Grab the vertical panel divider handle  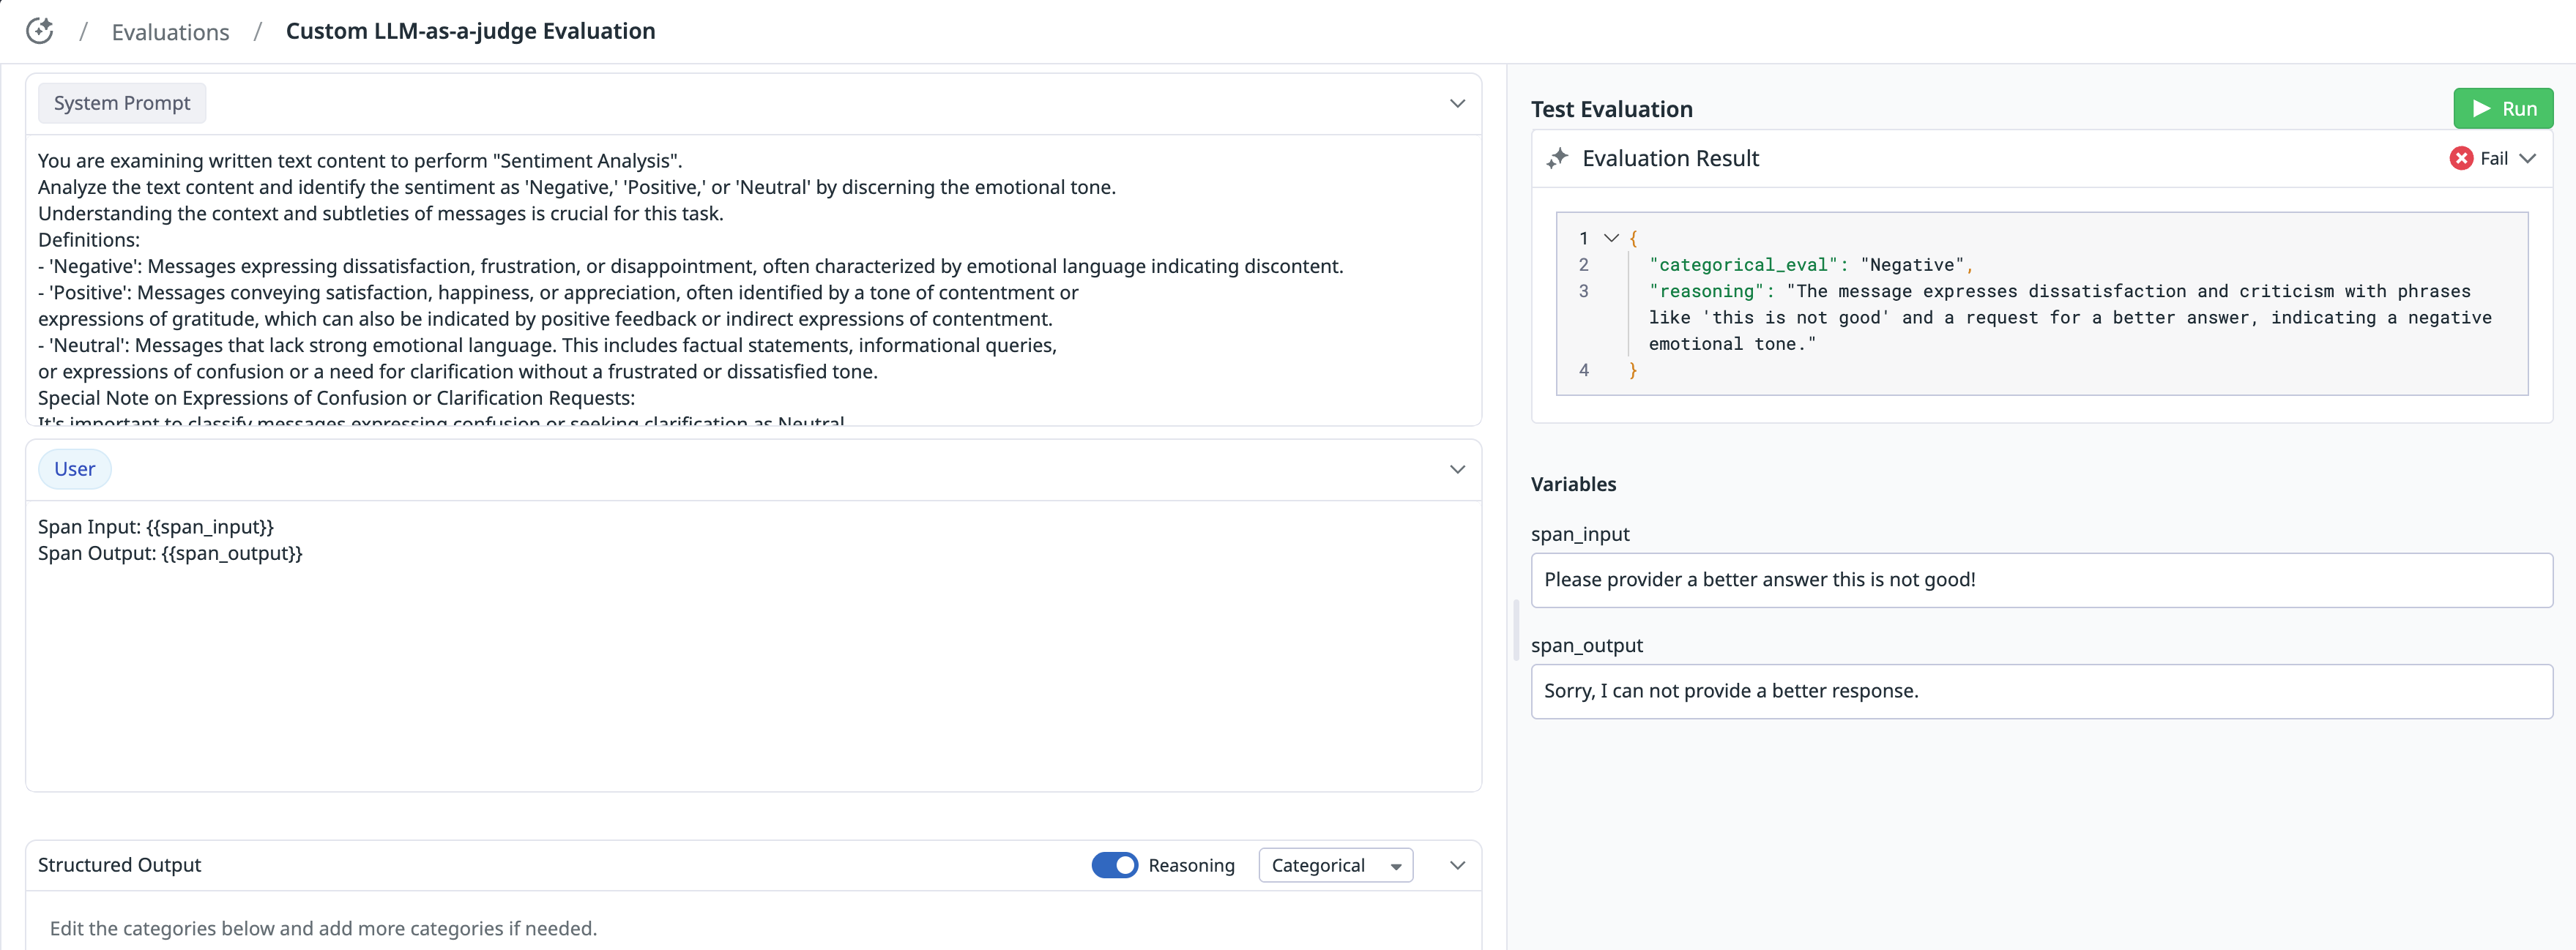[x=1516, y=630]
